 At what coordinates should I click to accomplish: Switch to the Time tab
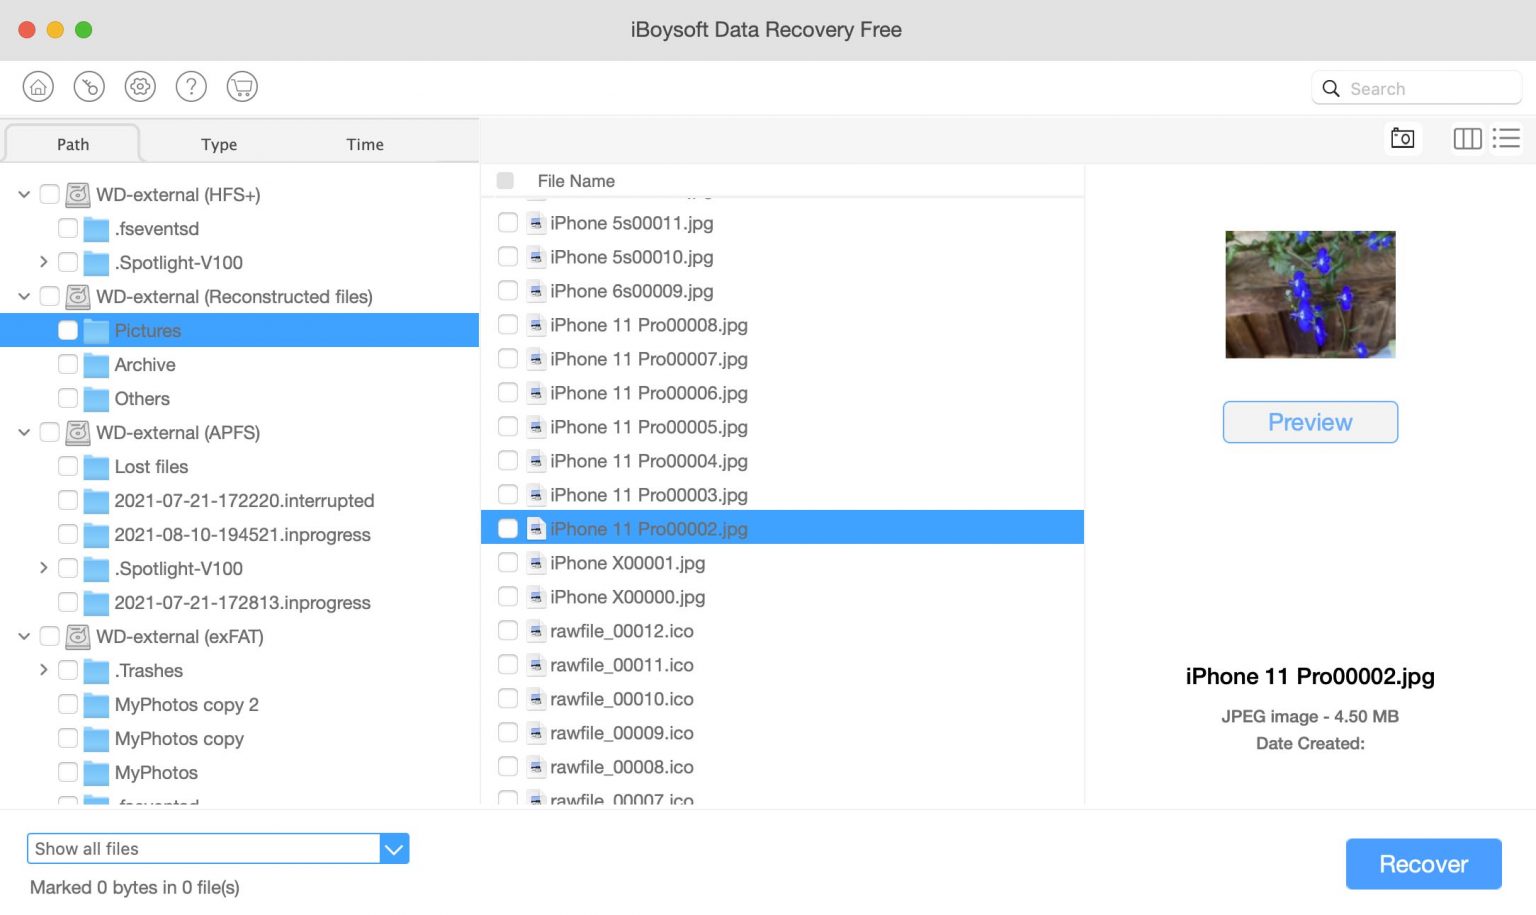[364, 144]
